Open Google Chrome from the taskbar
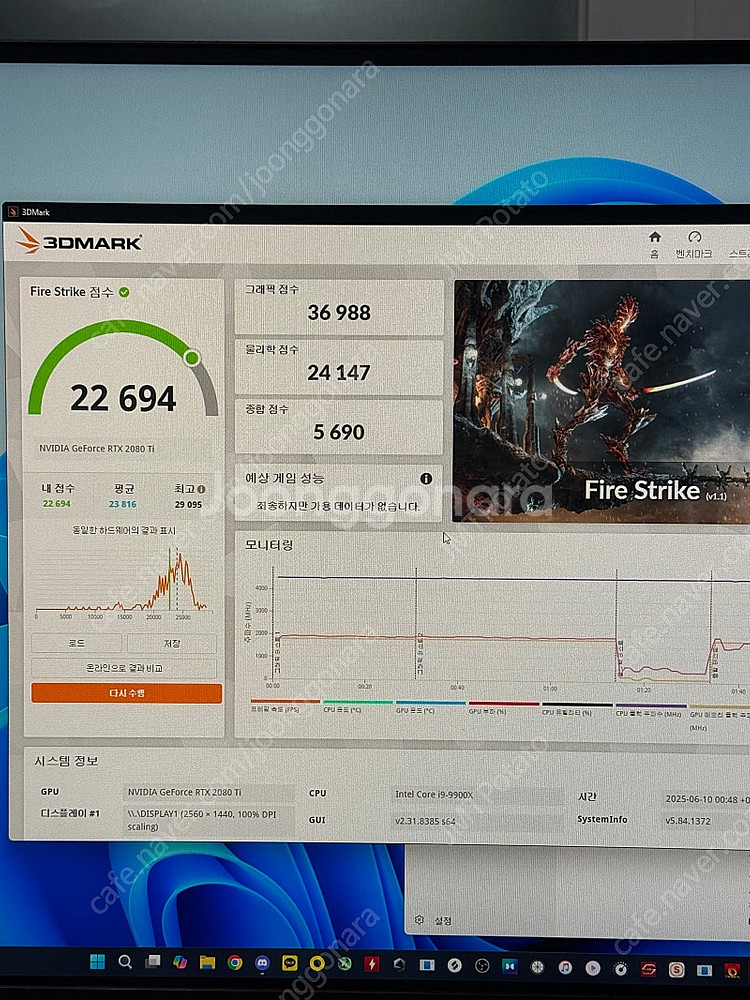The width and height of the screenshot is (750, 1000). click(x=235, y=963)
